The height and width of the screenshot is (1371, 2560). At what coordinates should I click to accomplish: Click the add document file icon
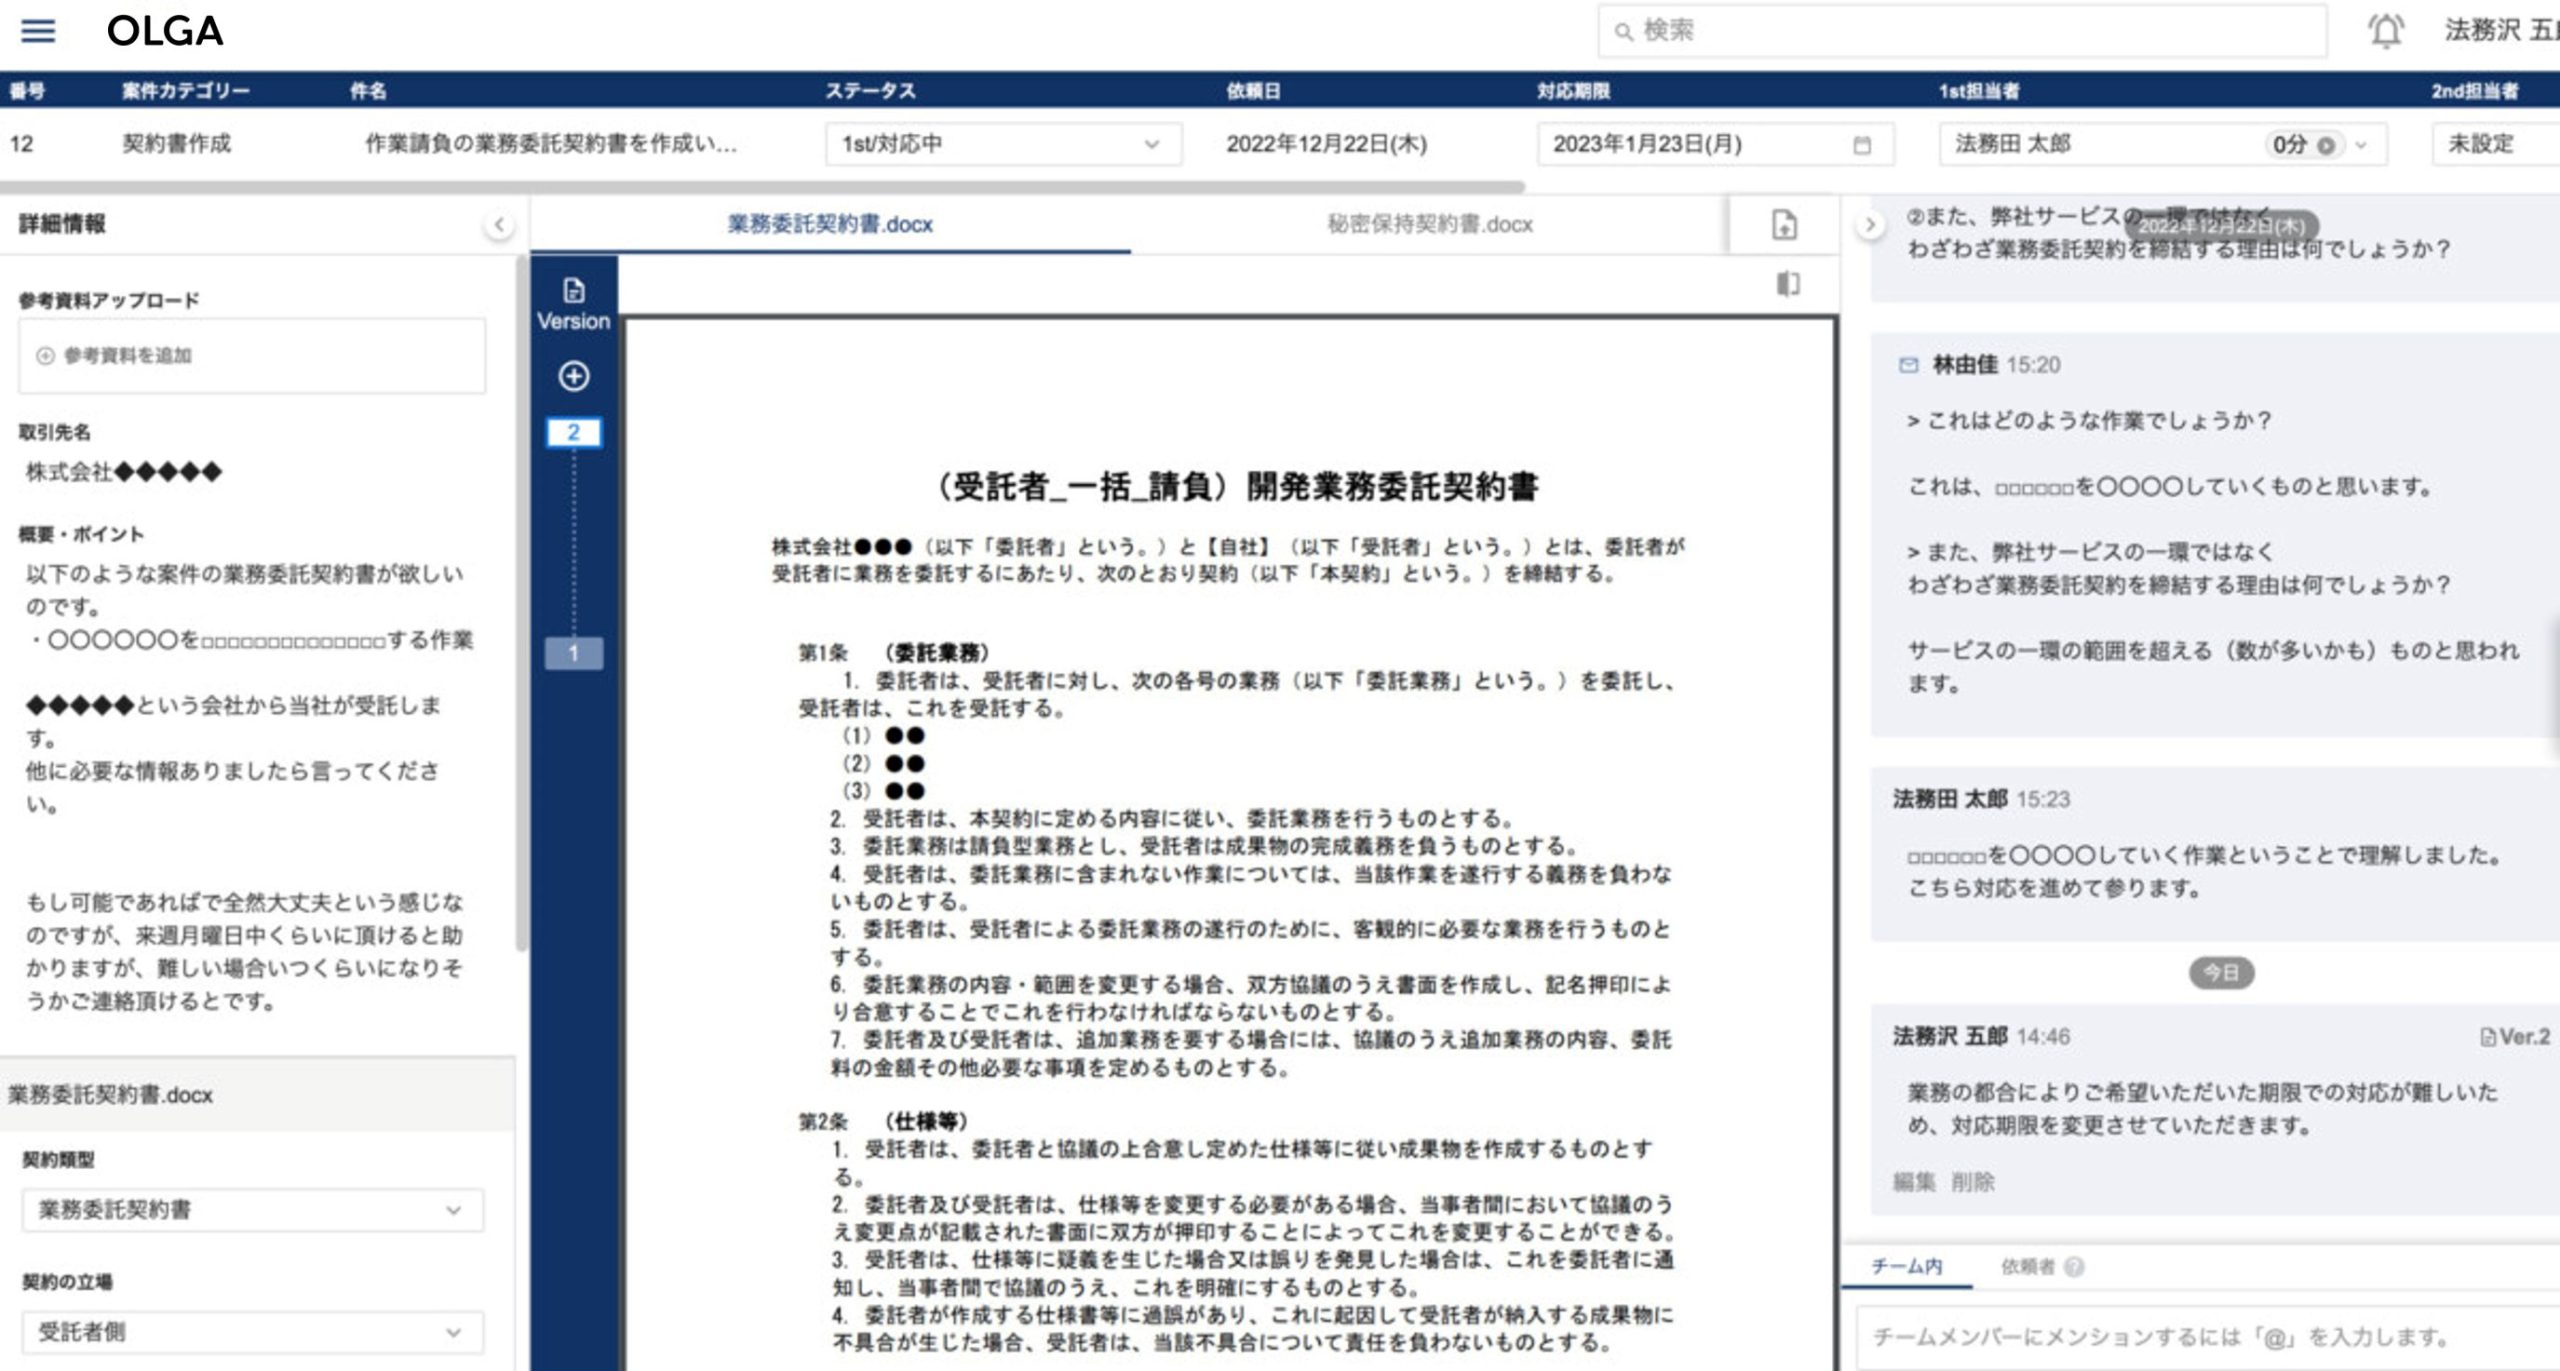click(x=1784, y=224)
